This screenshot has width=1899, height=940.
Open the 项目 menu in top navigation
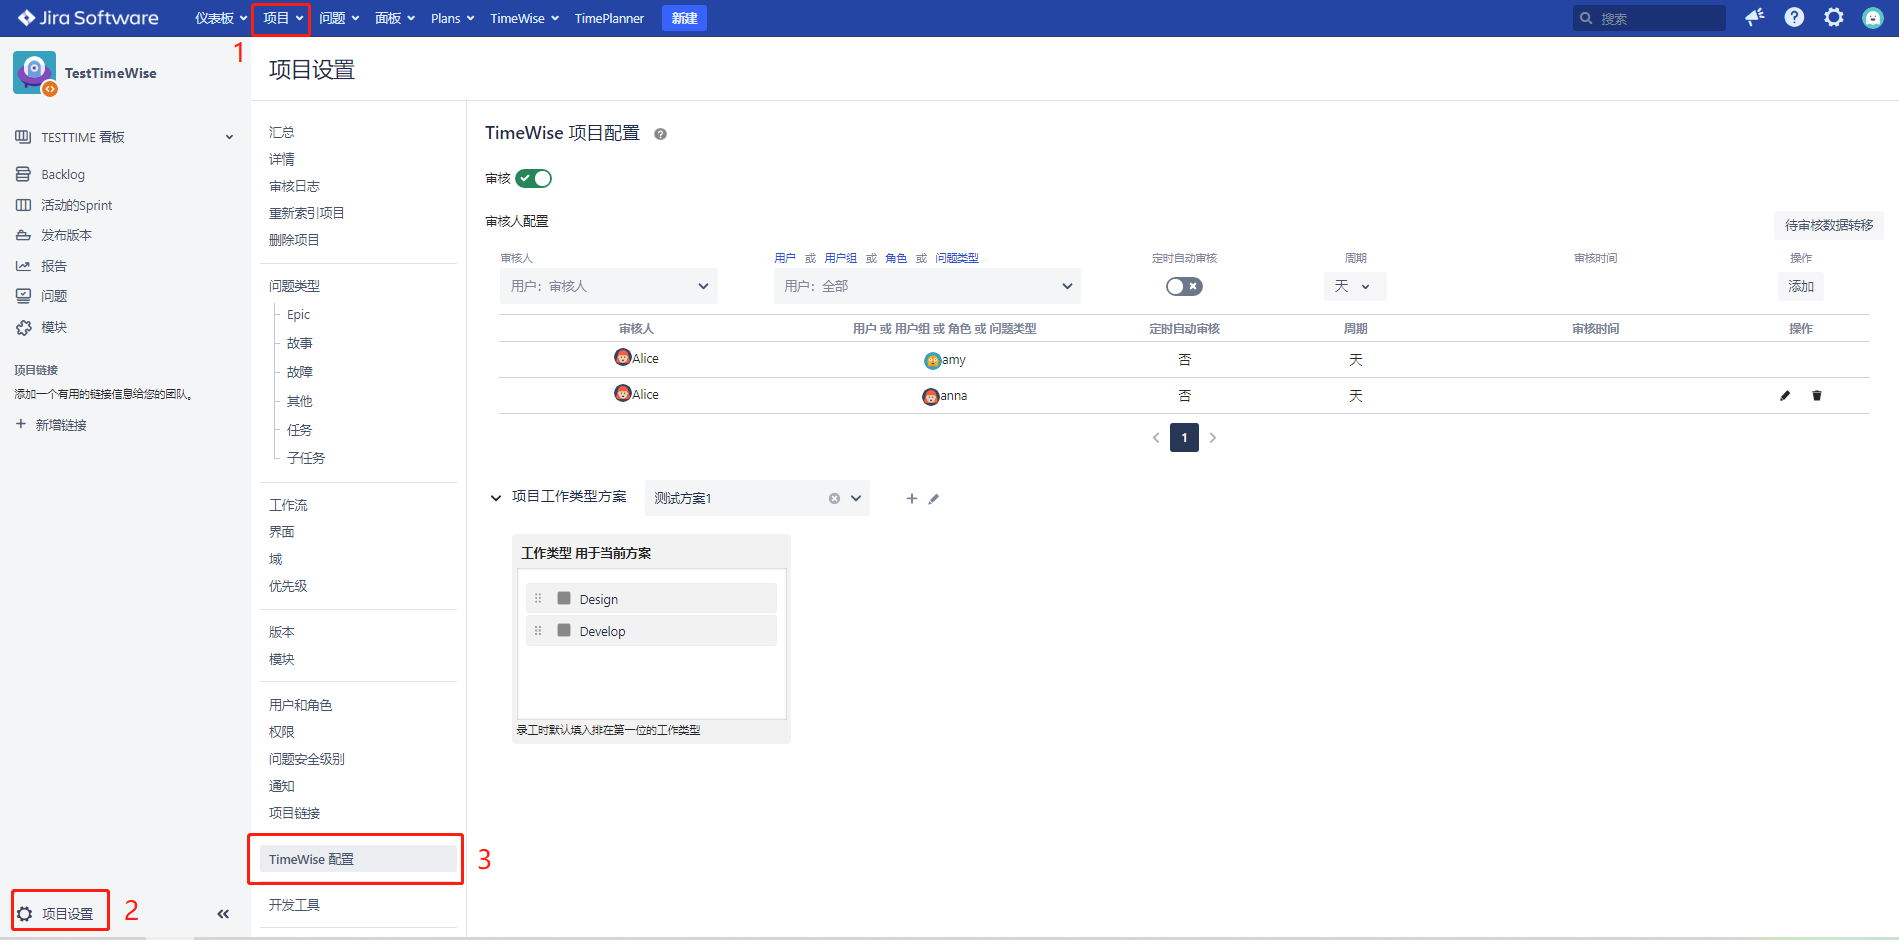tap(282, 18)
